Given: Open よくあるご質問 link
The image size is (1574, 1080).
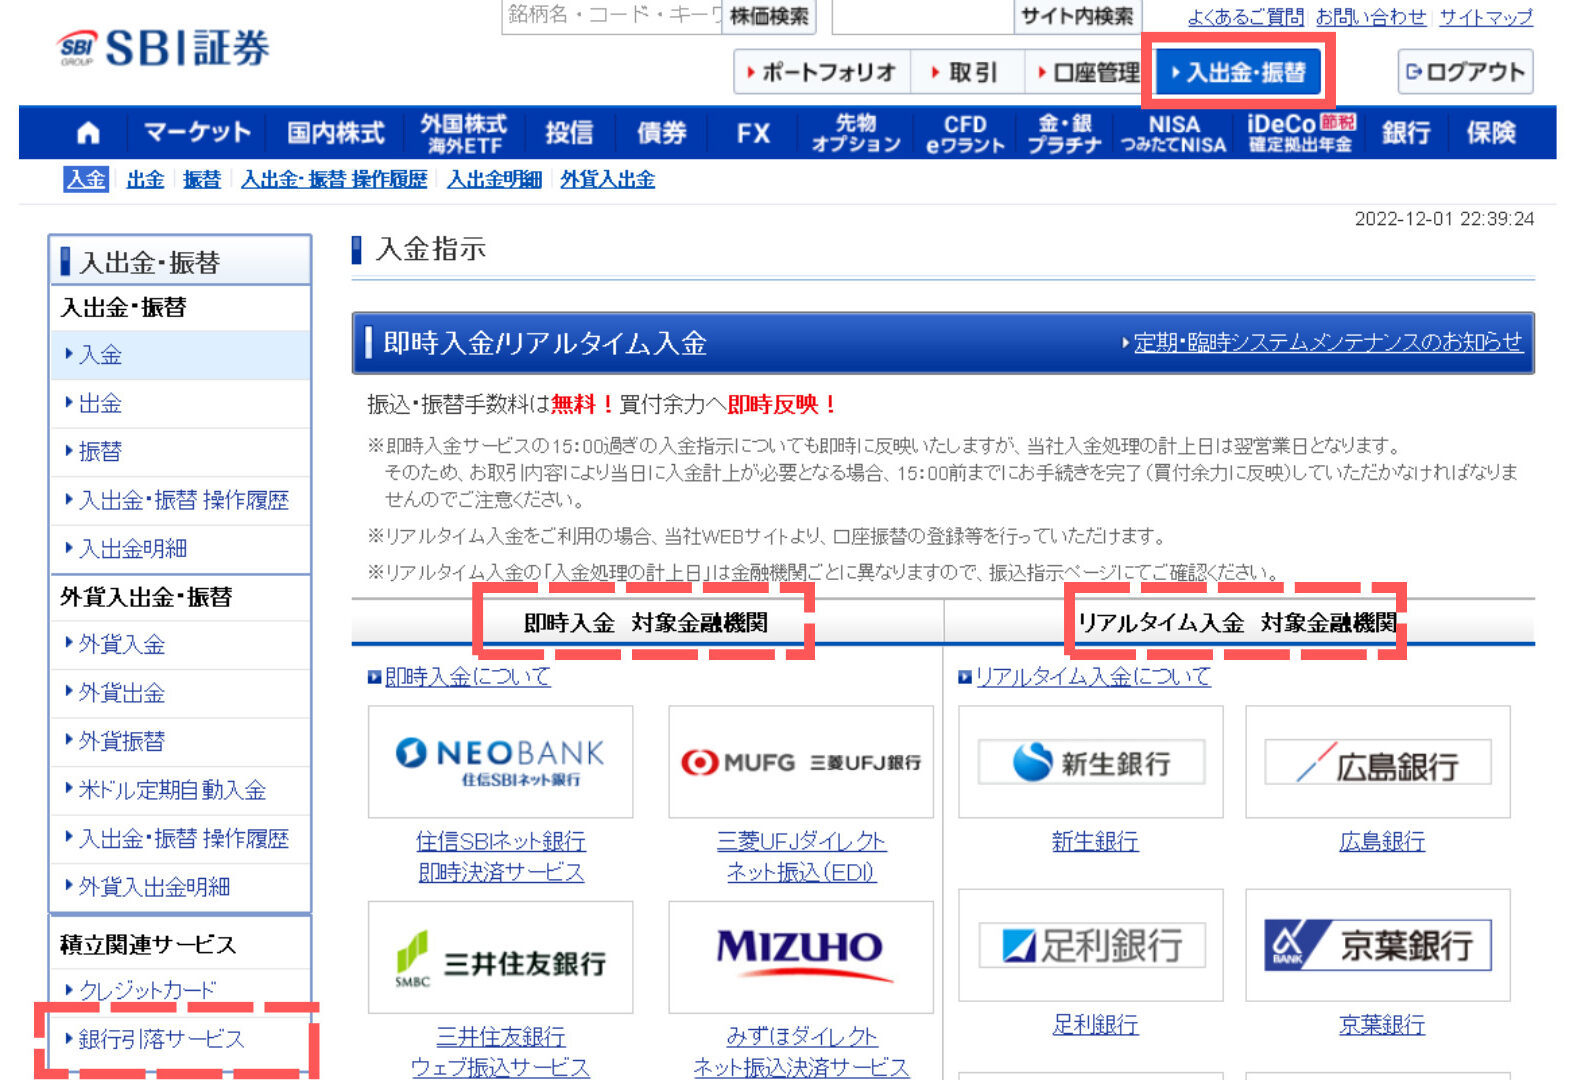Looking at the screenshot, I should [x=1245, y=17].
